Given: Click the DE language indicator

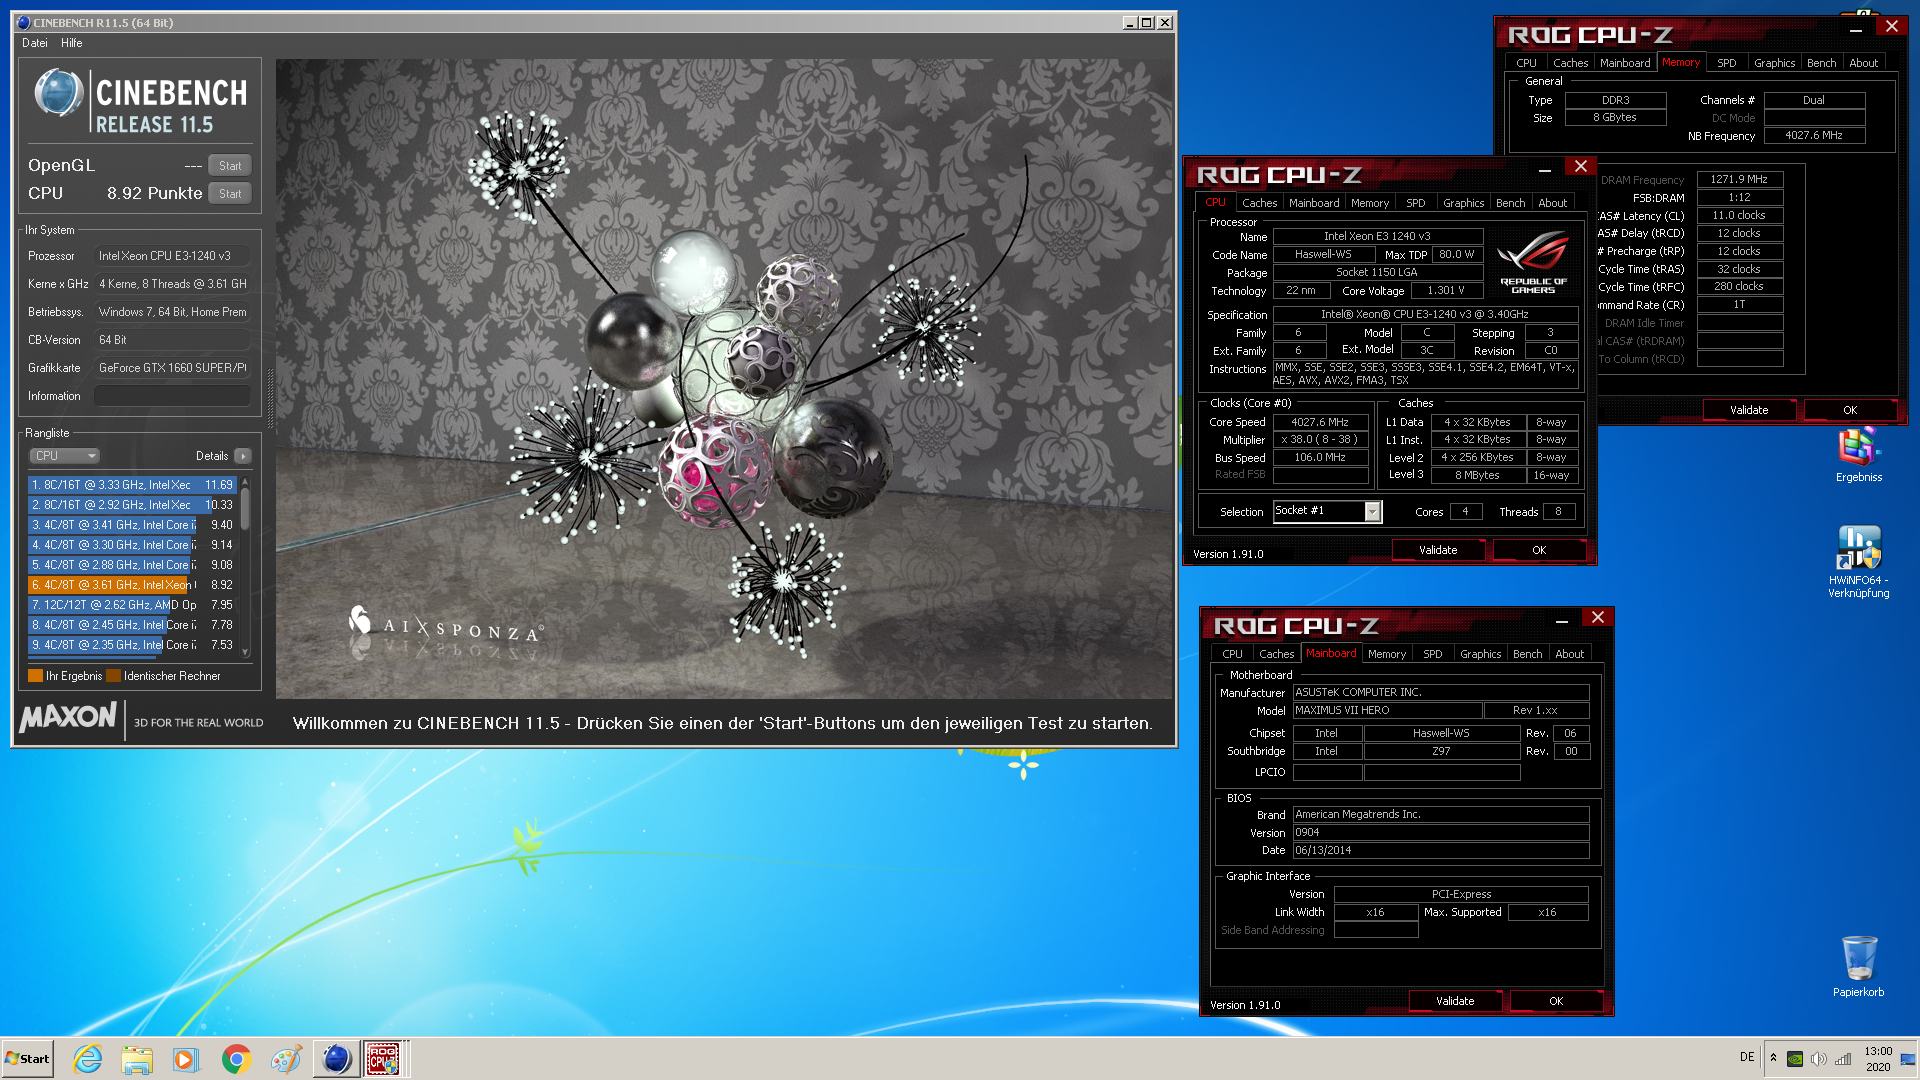Looking at the screenshot, I should pos(1747,1057).
